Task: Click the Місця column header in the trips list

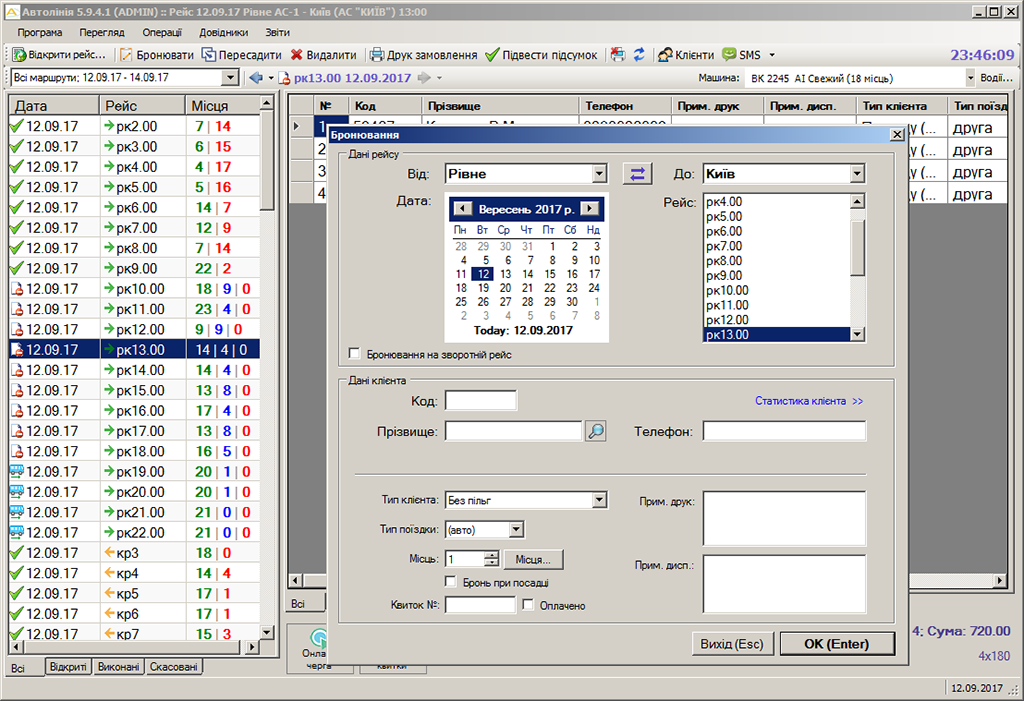Action: pos(223,106)
